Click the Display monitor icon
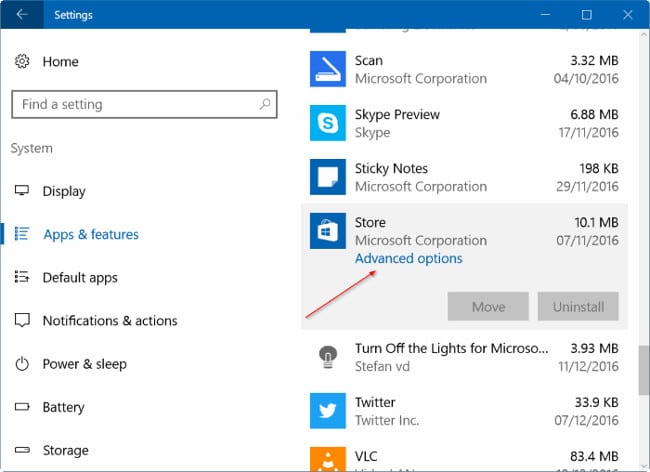 click(22, 191)
